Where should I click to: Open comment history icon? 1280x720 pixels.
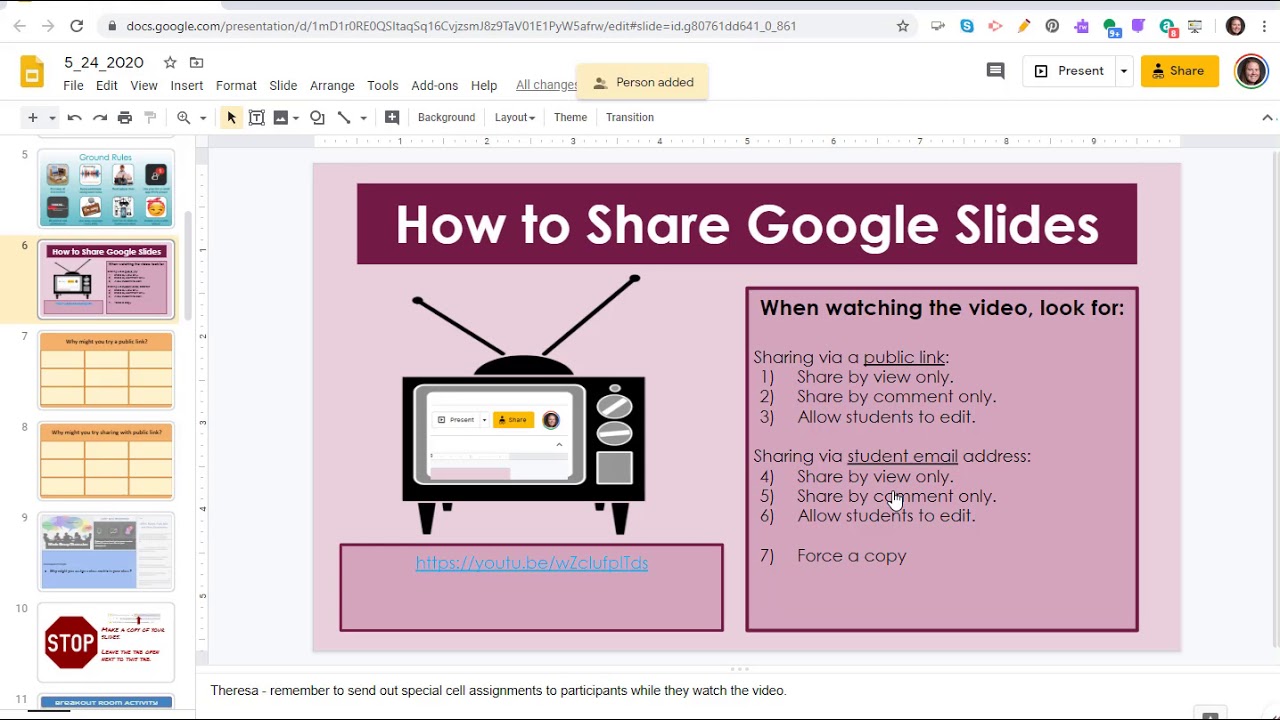coord(995,71)
